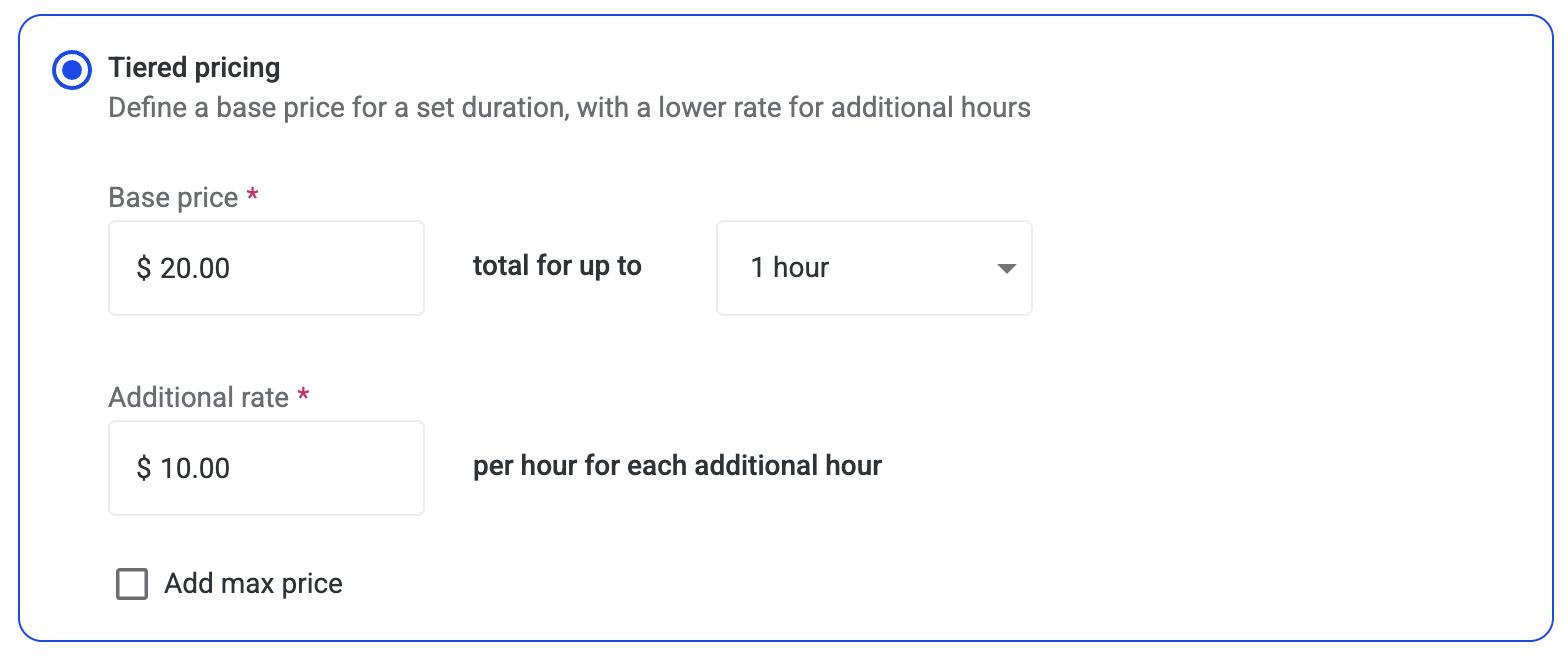The width and height of the screenshot is (1568, 664).
Task: Click the "total for up to" text
Action: [x=557, y=266]
